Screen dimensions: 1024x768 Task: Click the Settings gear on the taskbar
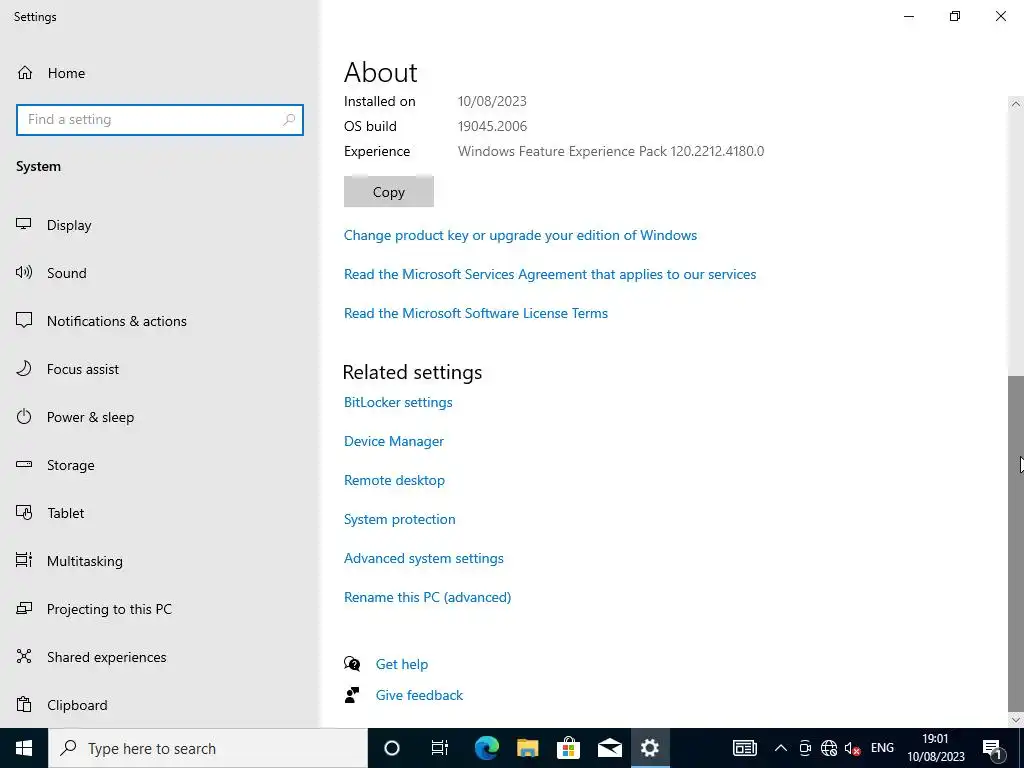tap(650, 748)
